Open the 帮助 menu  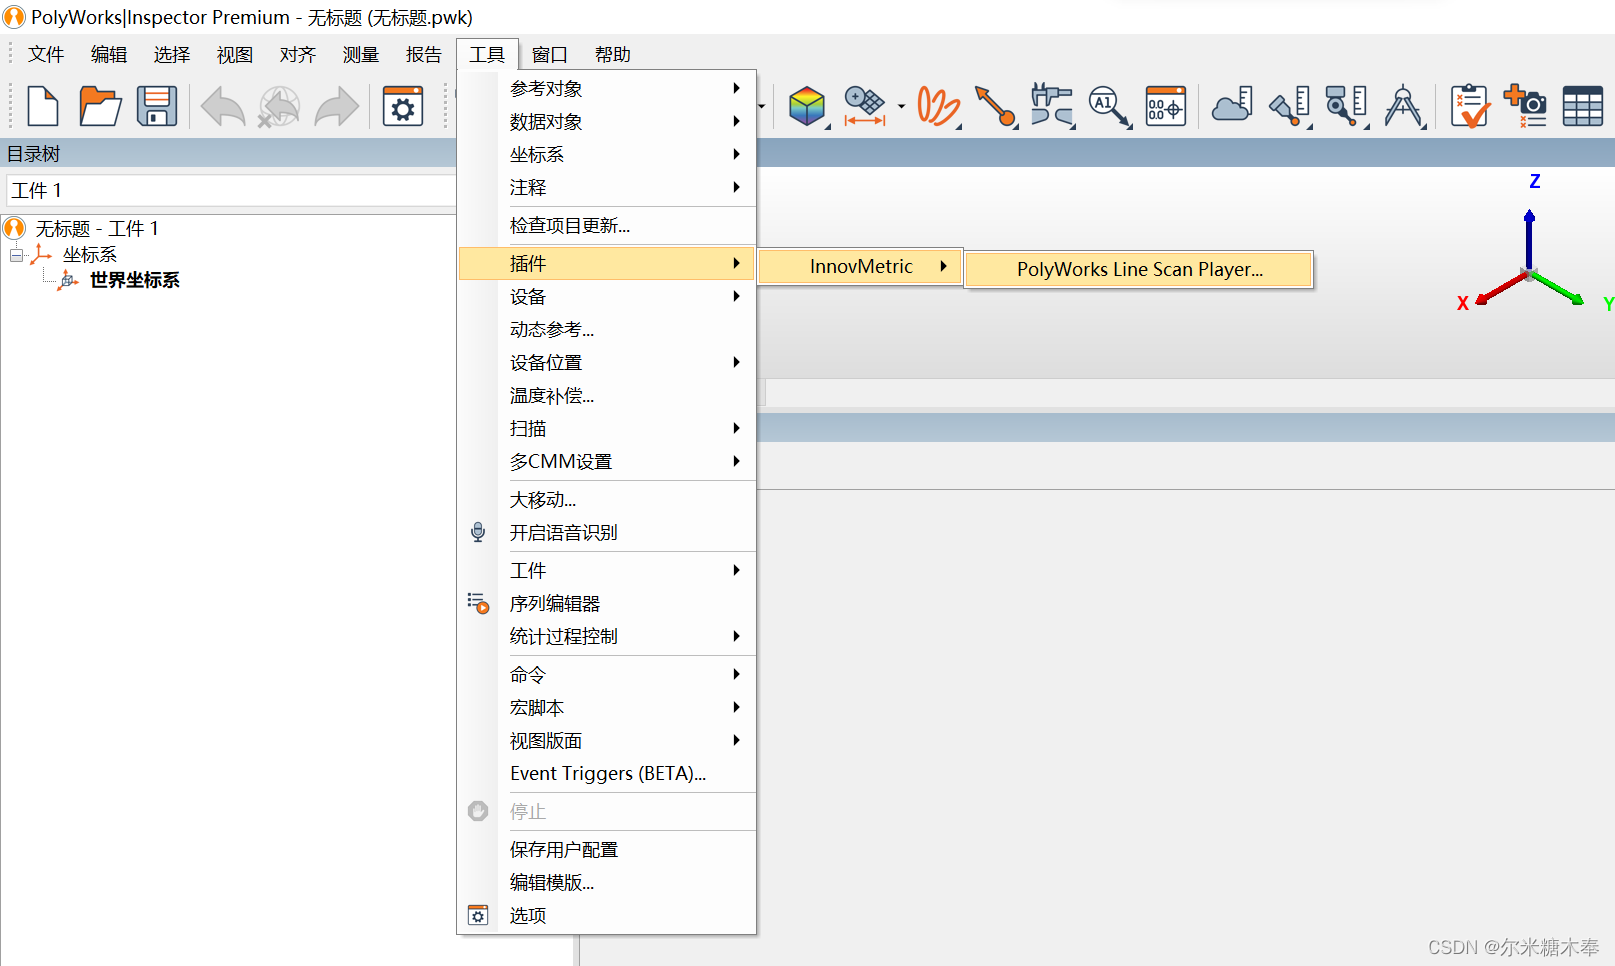(x=613, y=54)
